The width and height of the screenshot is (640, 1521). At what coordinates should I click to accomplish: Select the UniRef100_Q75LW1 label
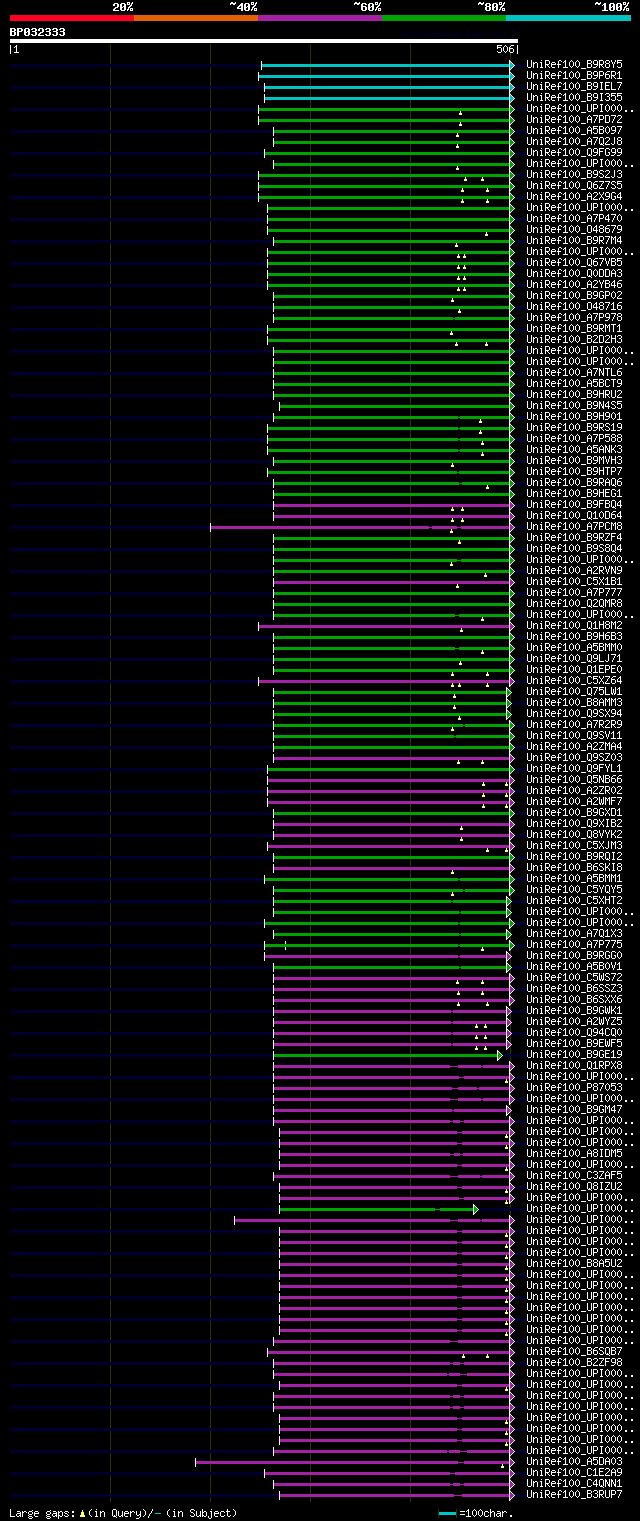574,691
